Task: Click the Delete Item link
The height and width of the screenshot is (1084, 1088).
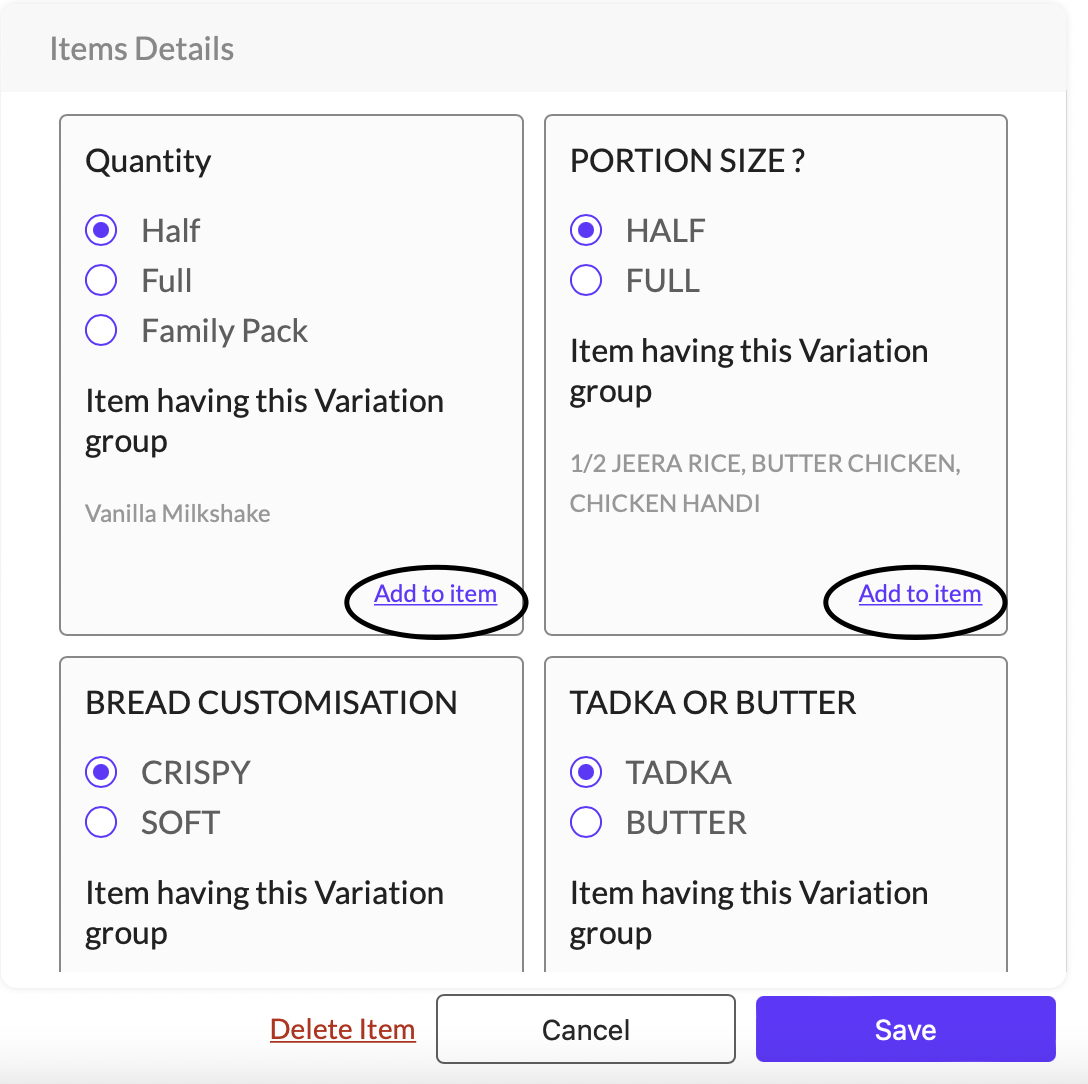Action: click(x=342, y=1030)
